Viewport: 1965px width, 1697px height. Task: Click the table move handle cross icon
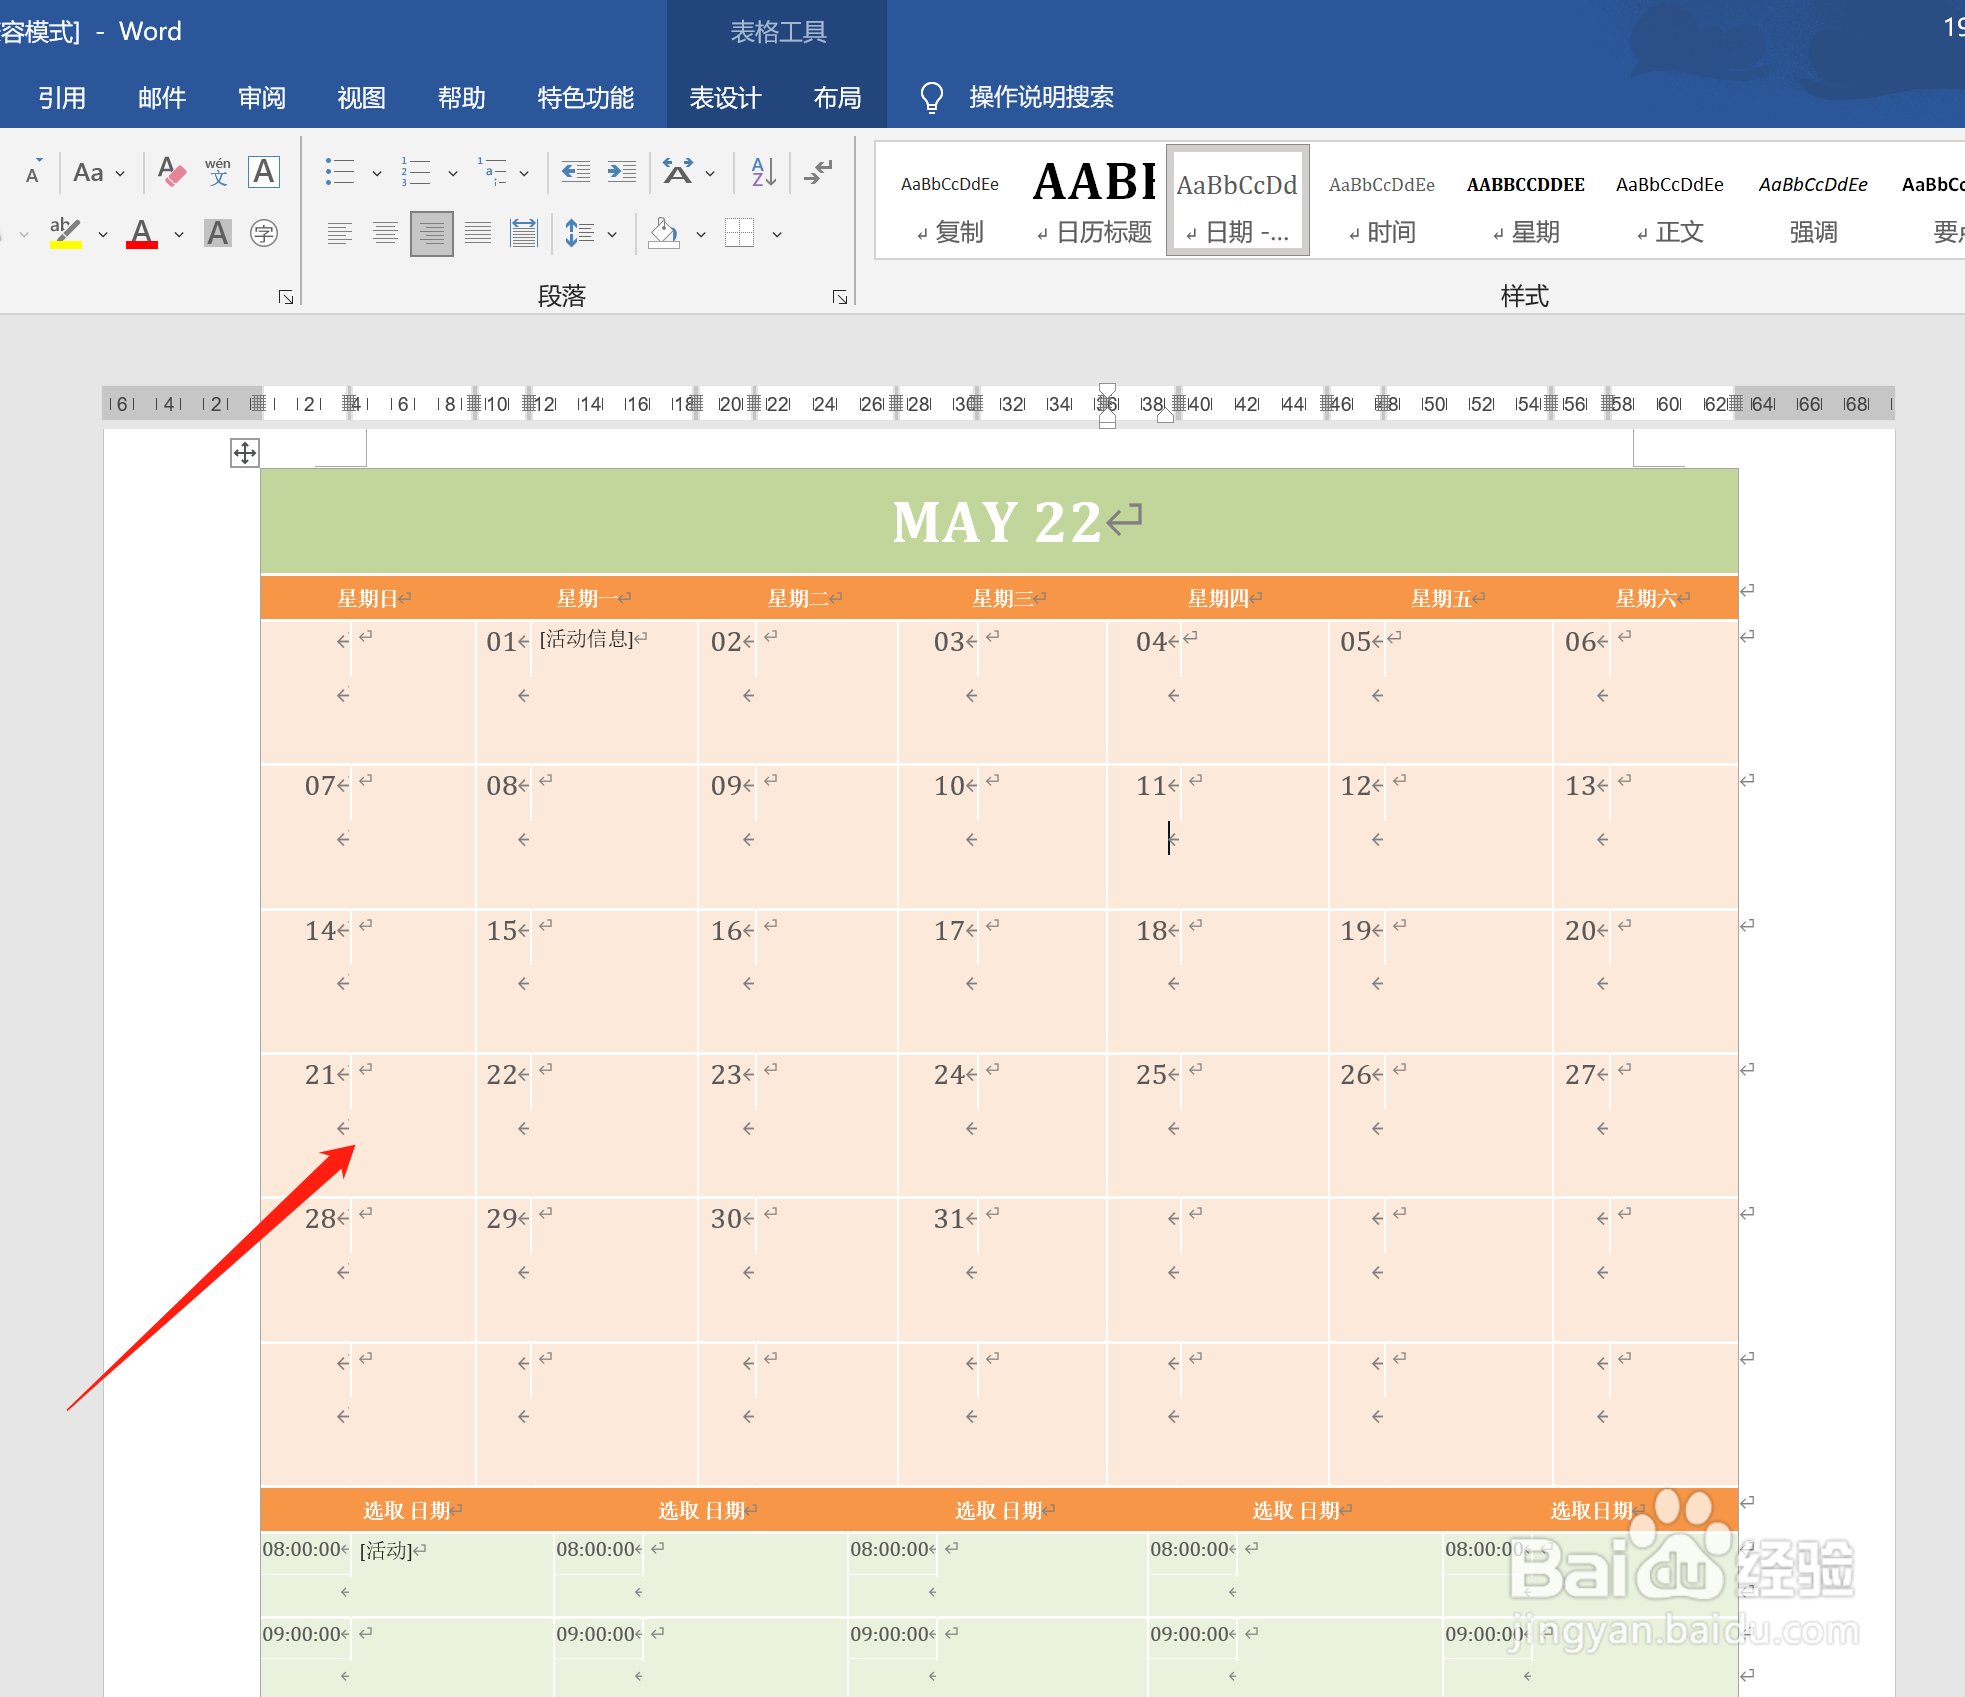pos(245,453)
